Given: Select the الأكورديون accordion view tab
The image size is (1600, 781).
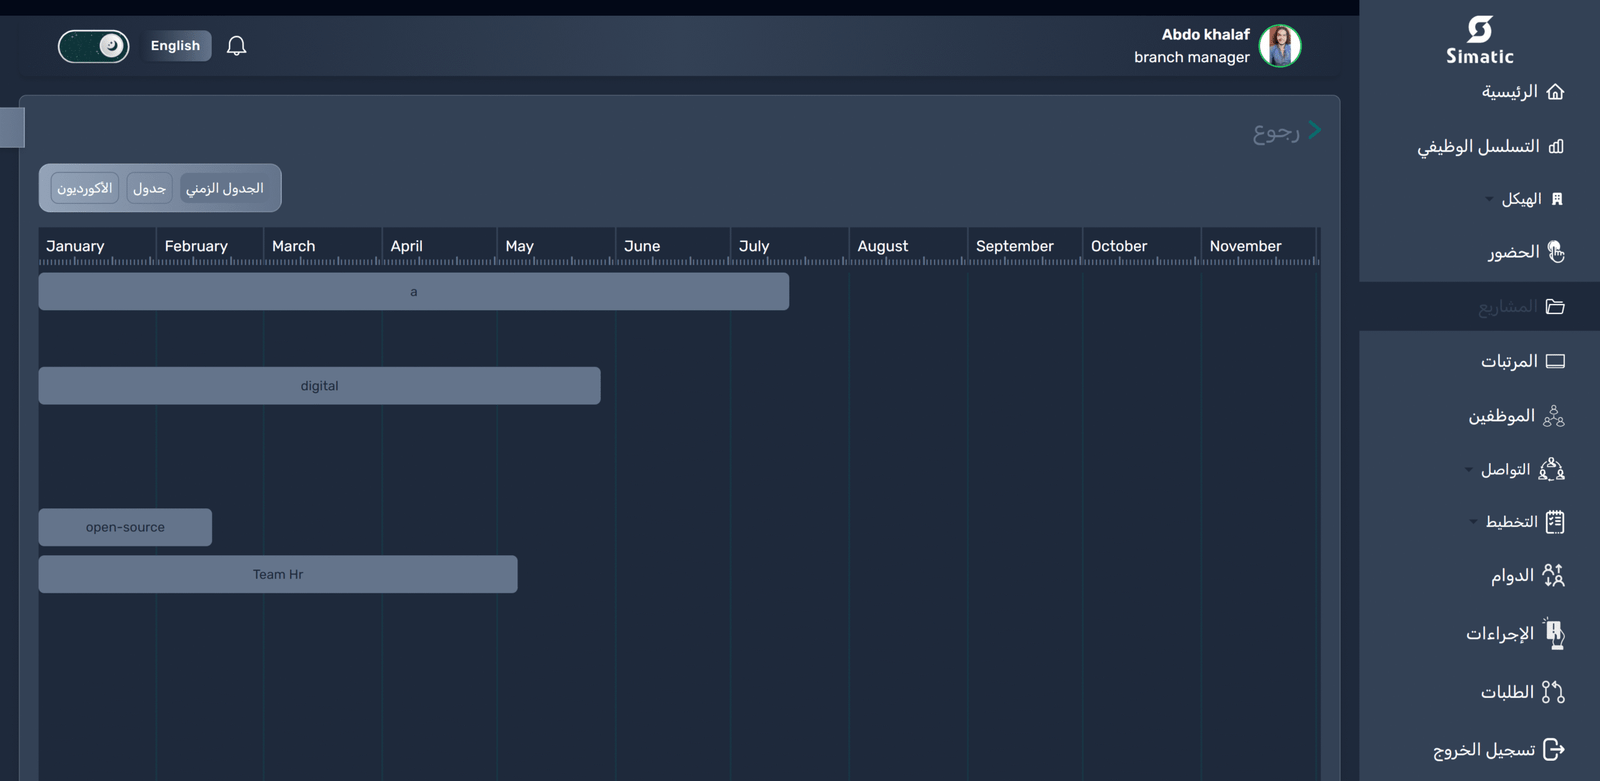Looking at the screenshot, I should click(x=85, y=188).
